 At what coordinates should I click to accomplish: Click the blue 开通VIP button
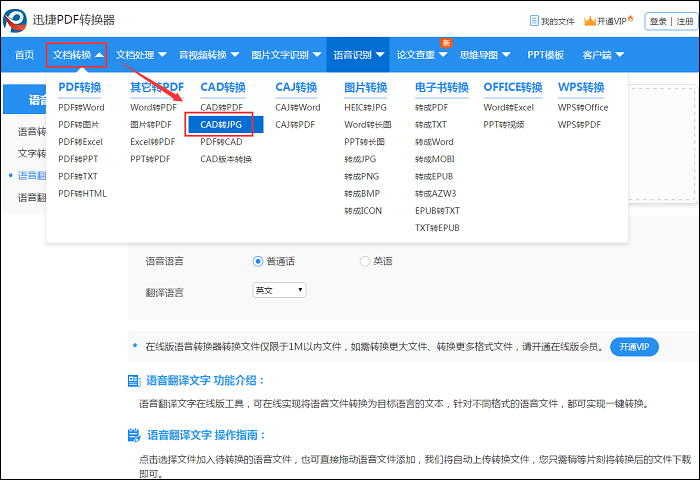[x=634, y=347]
